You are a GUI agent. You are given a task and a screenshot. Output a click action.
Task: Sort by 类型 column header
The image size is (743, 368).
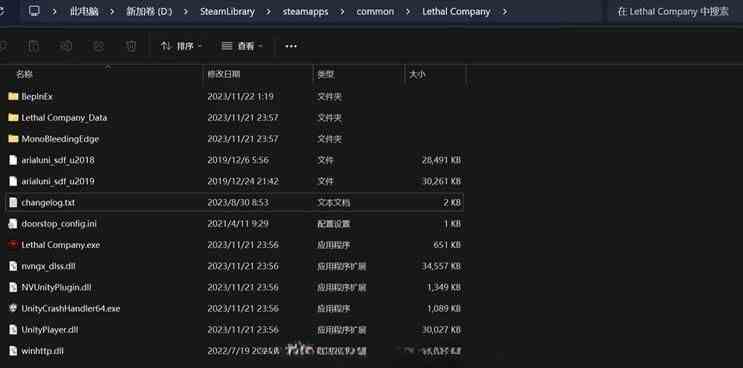(x=326, y=74)
